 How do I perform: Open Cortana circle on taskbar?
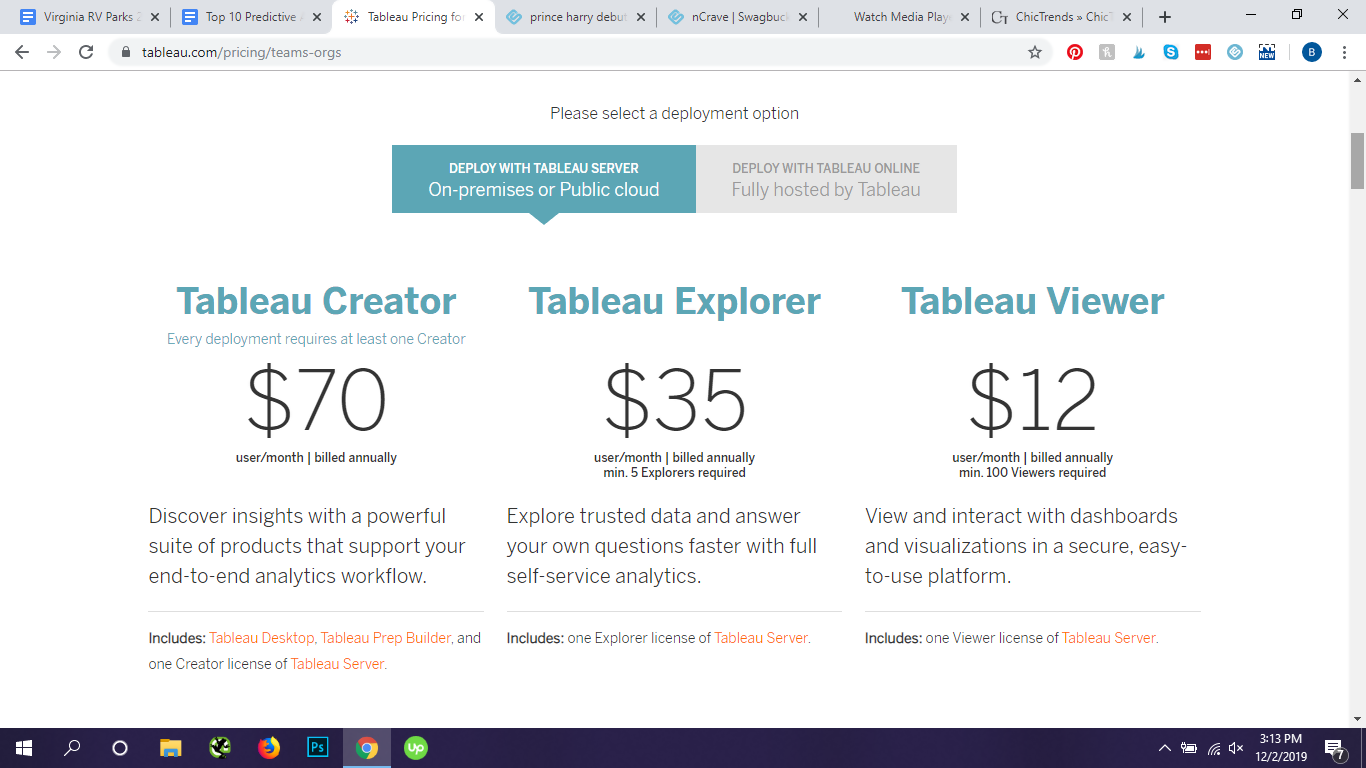pos(120,748)
